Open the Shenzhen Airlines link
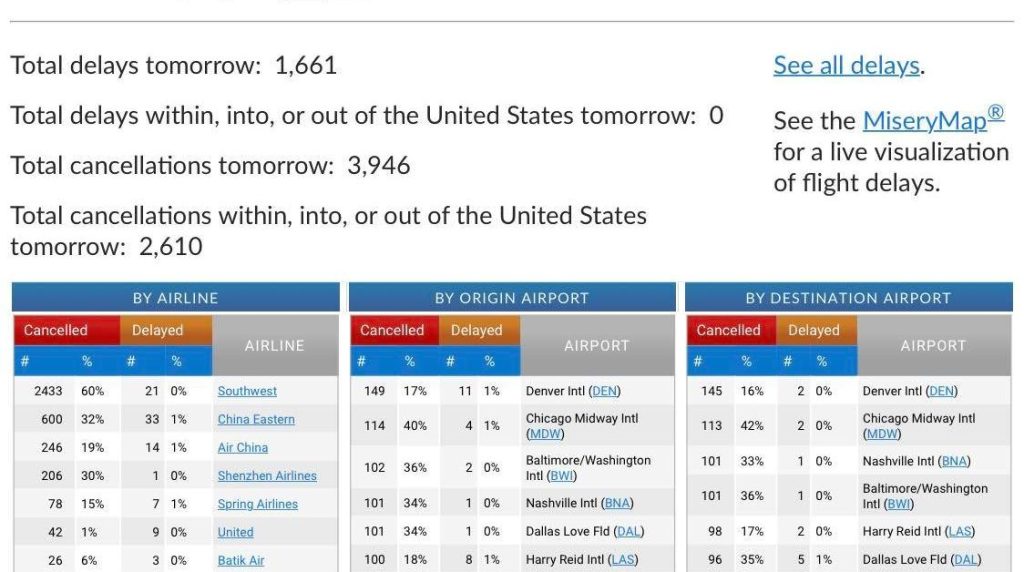The image size is (1024, 572). [267, 475]
